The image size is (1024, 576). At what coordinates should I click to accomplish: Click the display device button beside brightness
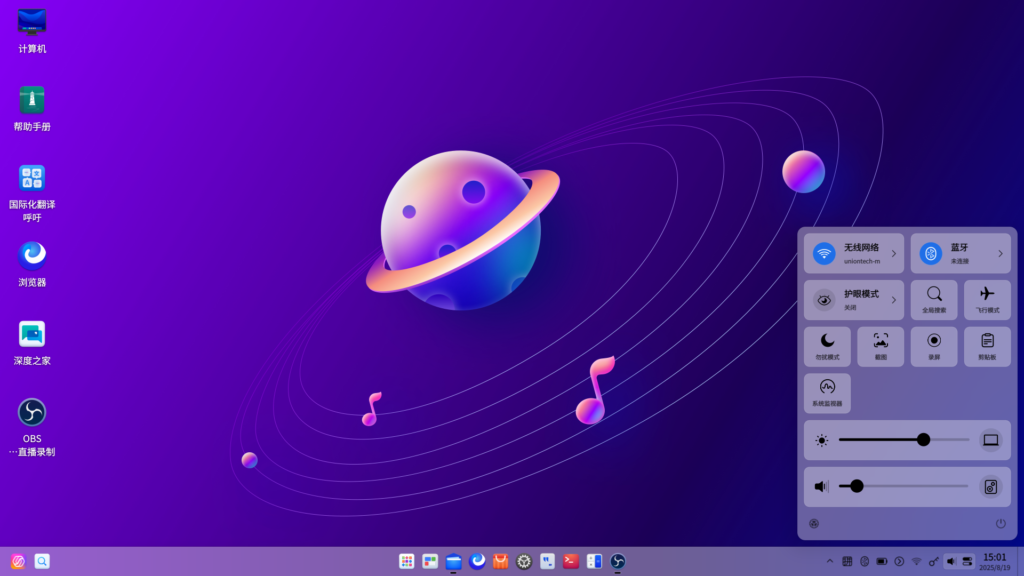(990, 440)
